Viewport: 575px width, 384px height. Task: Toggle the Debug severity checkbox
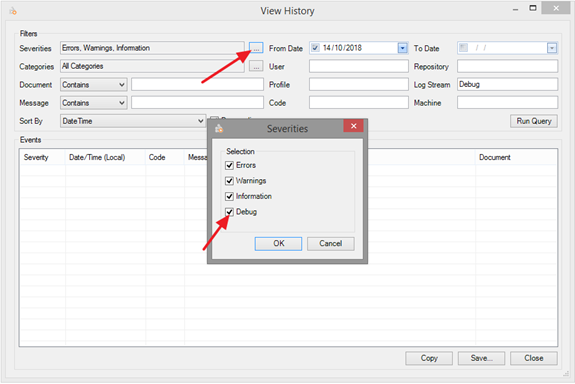click(x=230, y=212)
